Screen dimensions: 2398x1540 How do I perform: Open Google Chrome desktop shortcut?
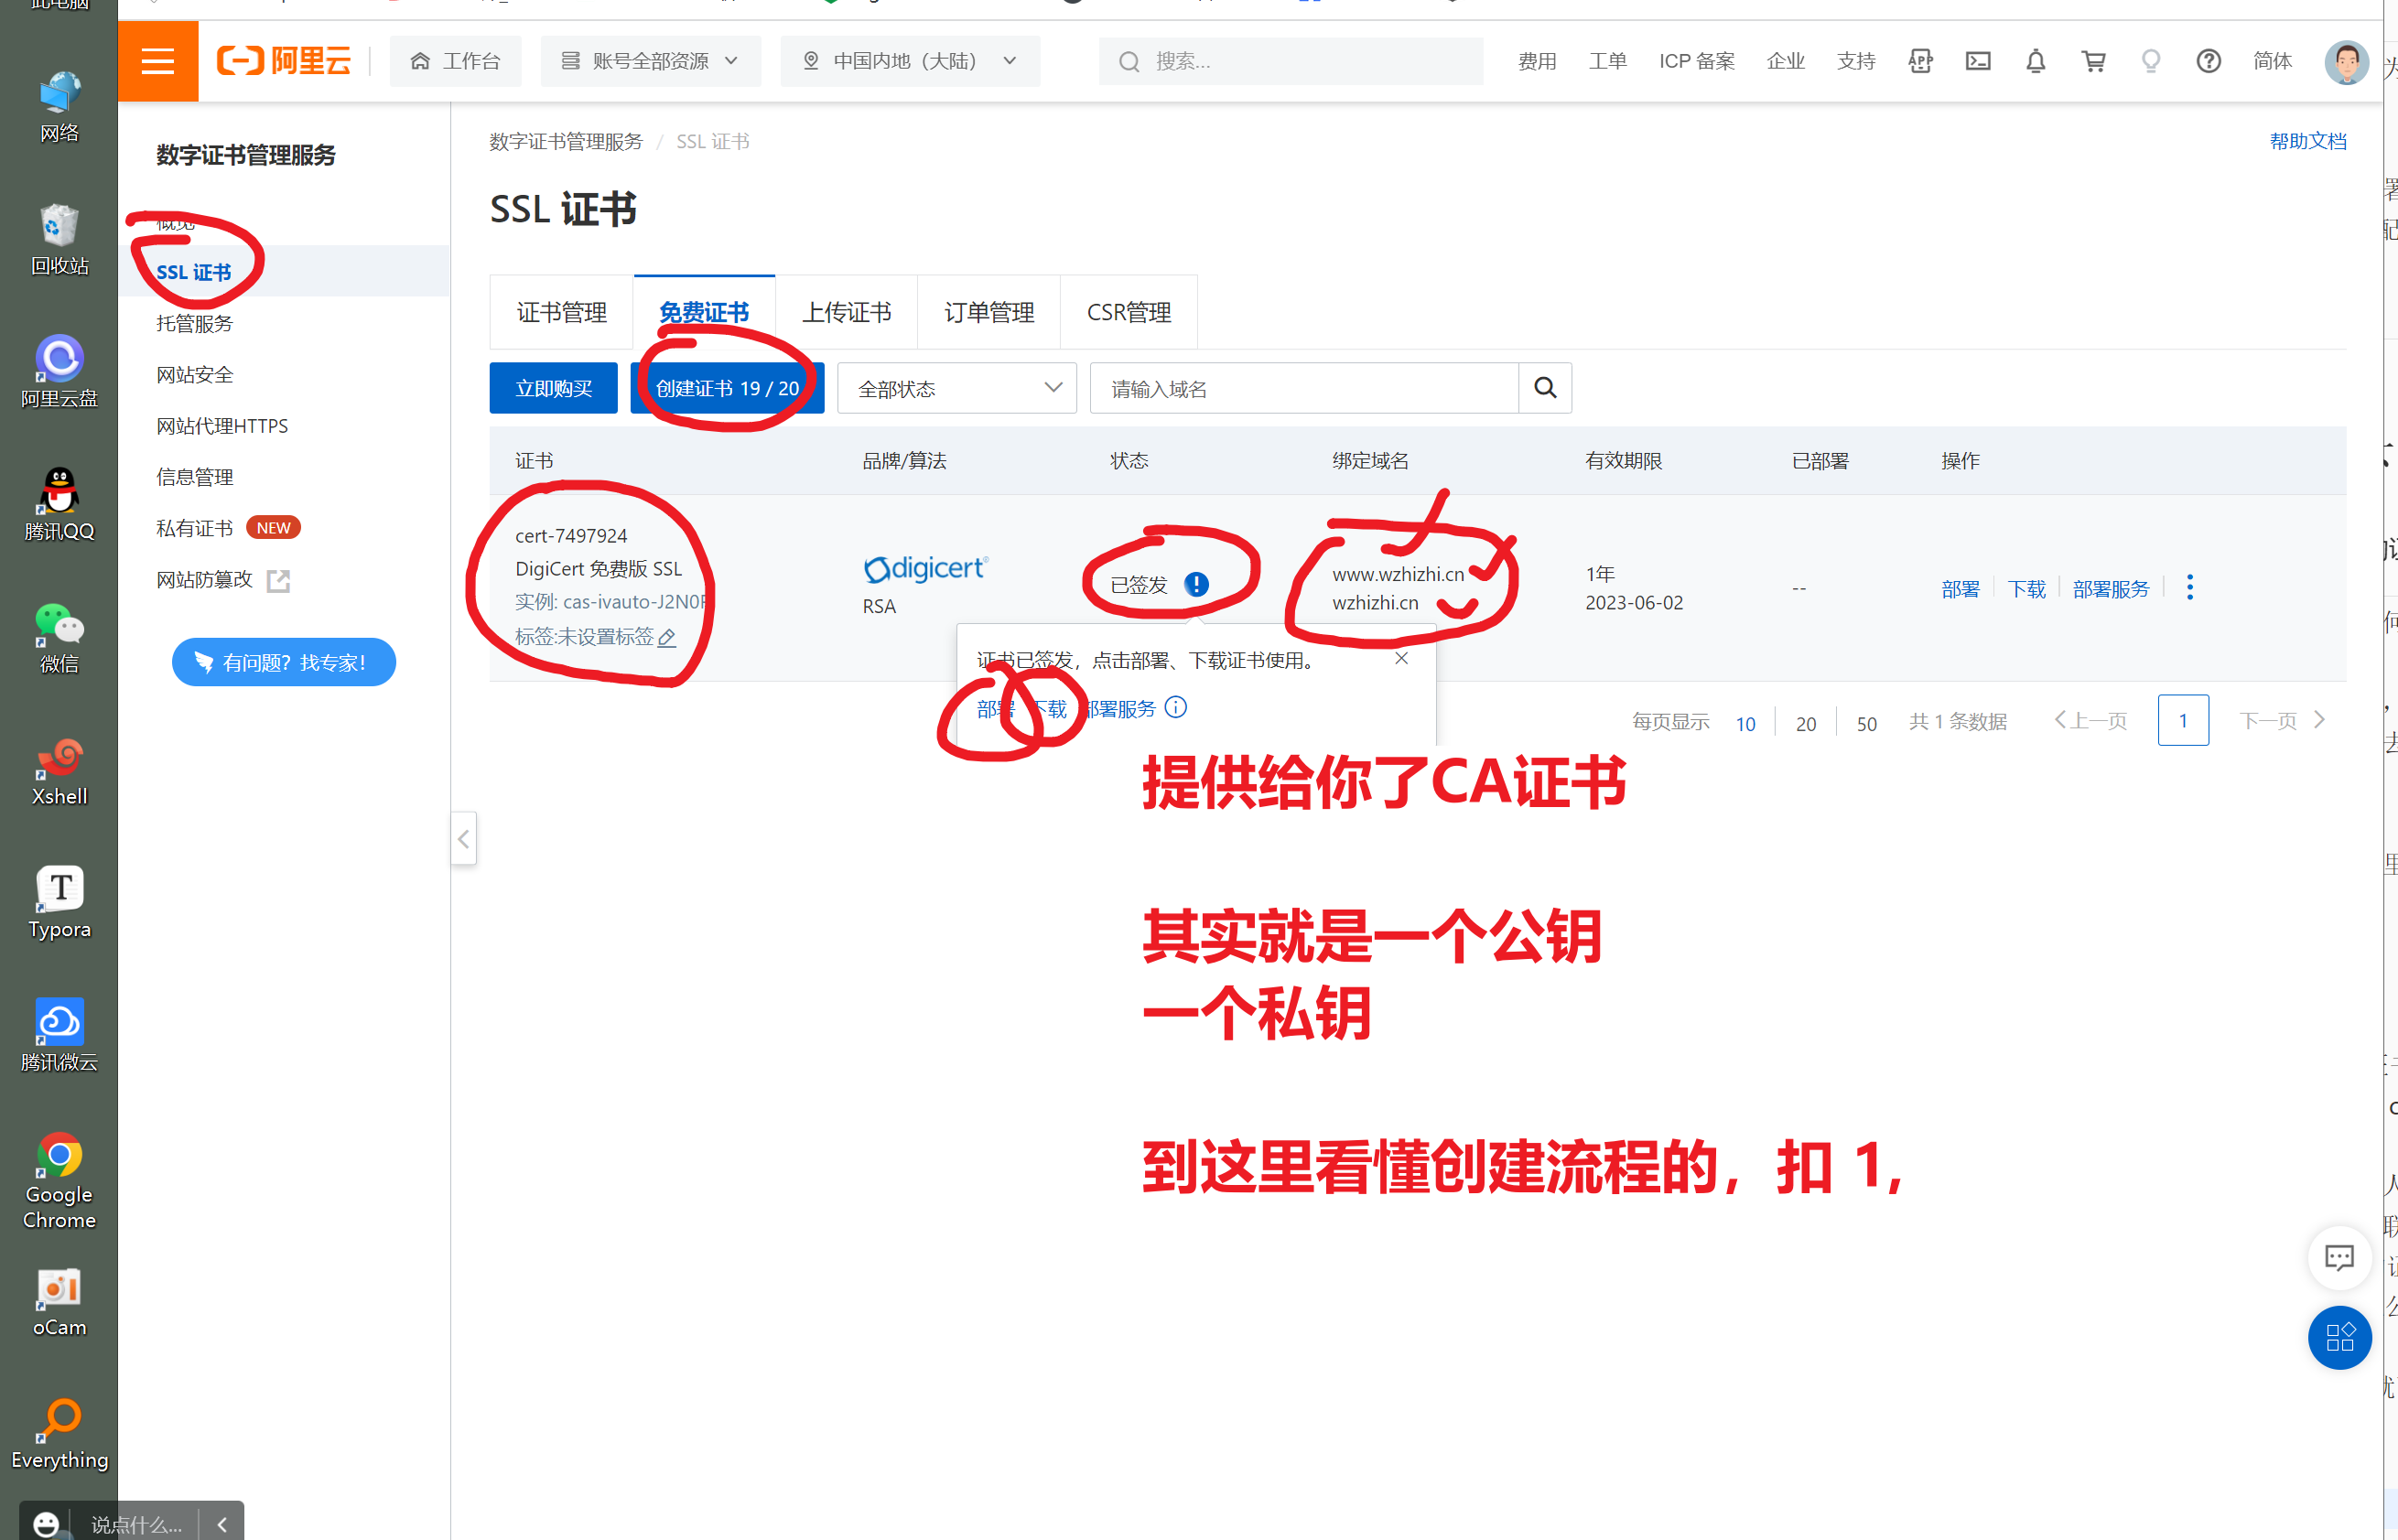point(59,1180)
